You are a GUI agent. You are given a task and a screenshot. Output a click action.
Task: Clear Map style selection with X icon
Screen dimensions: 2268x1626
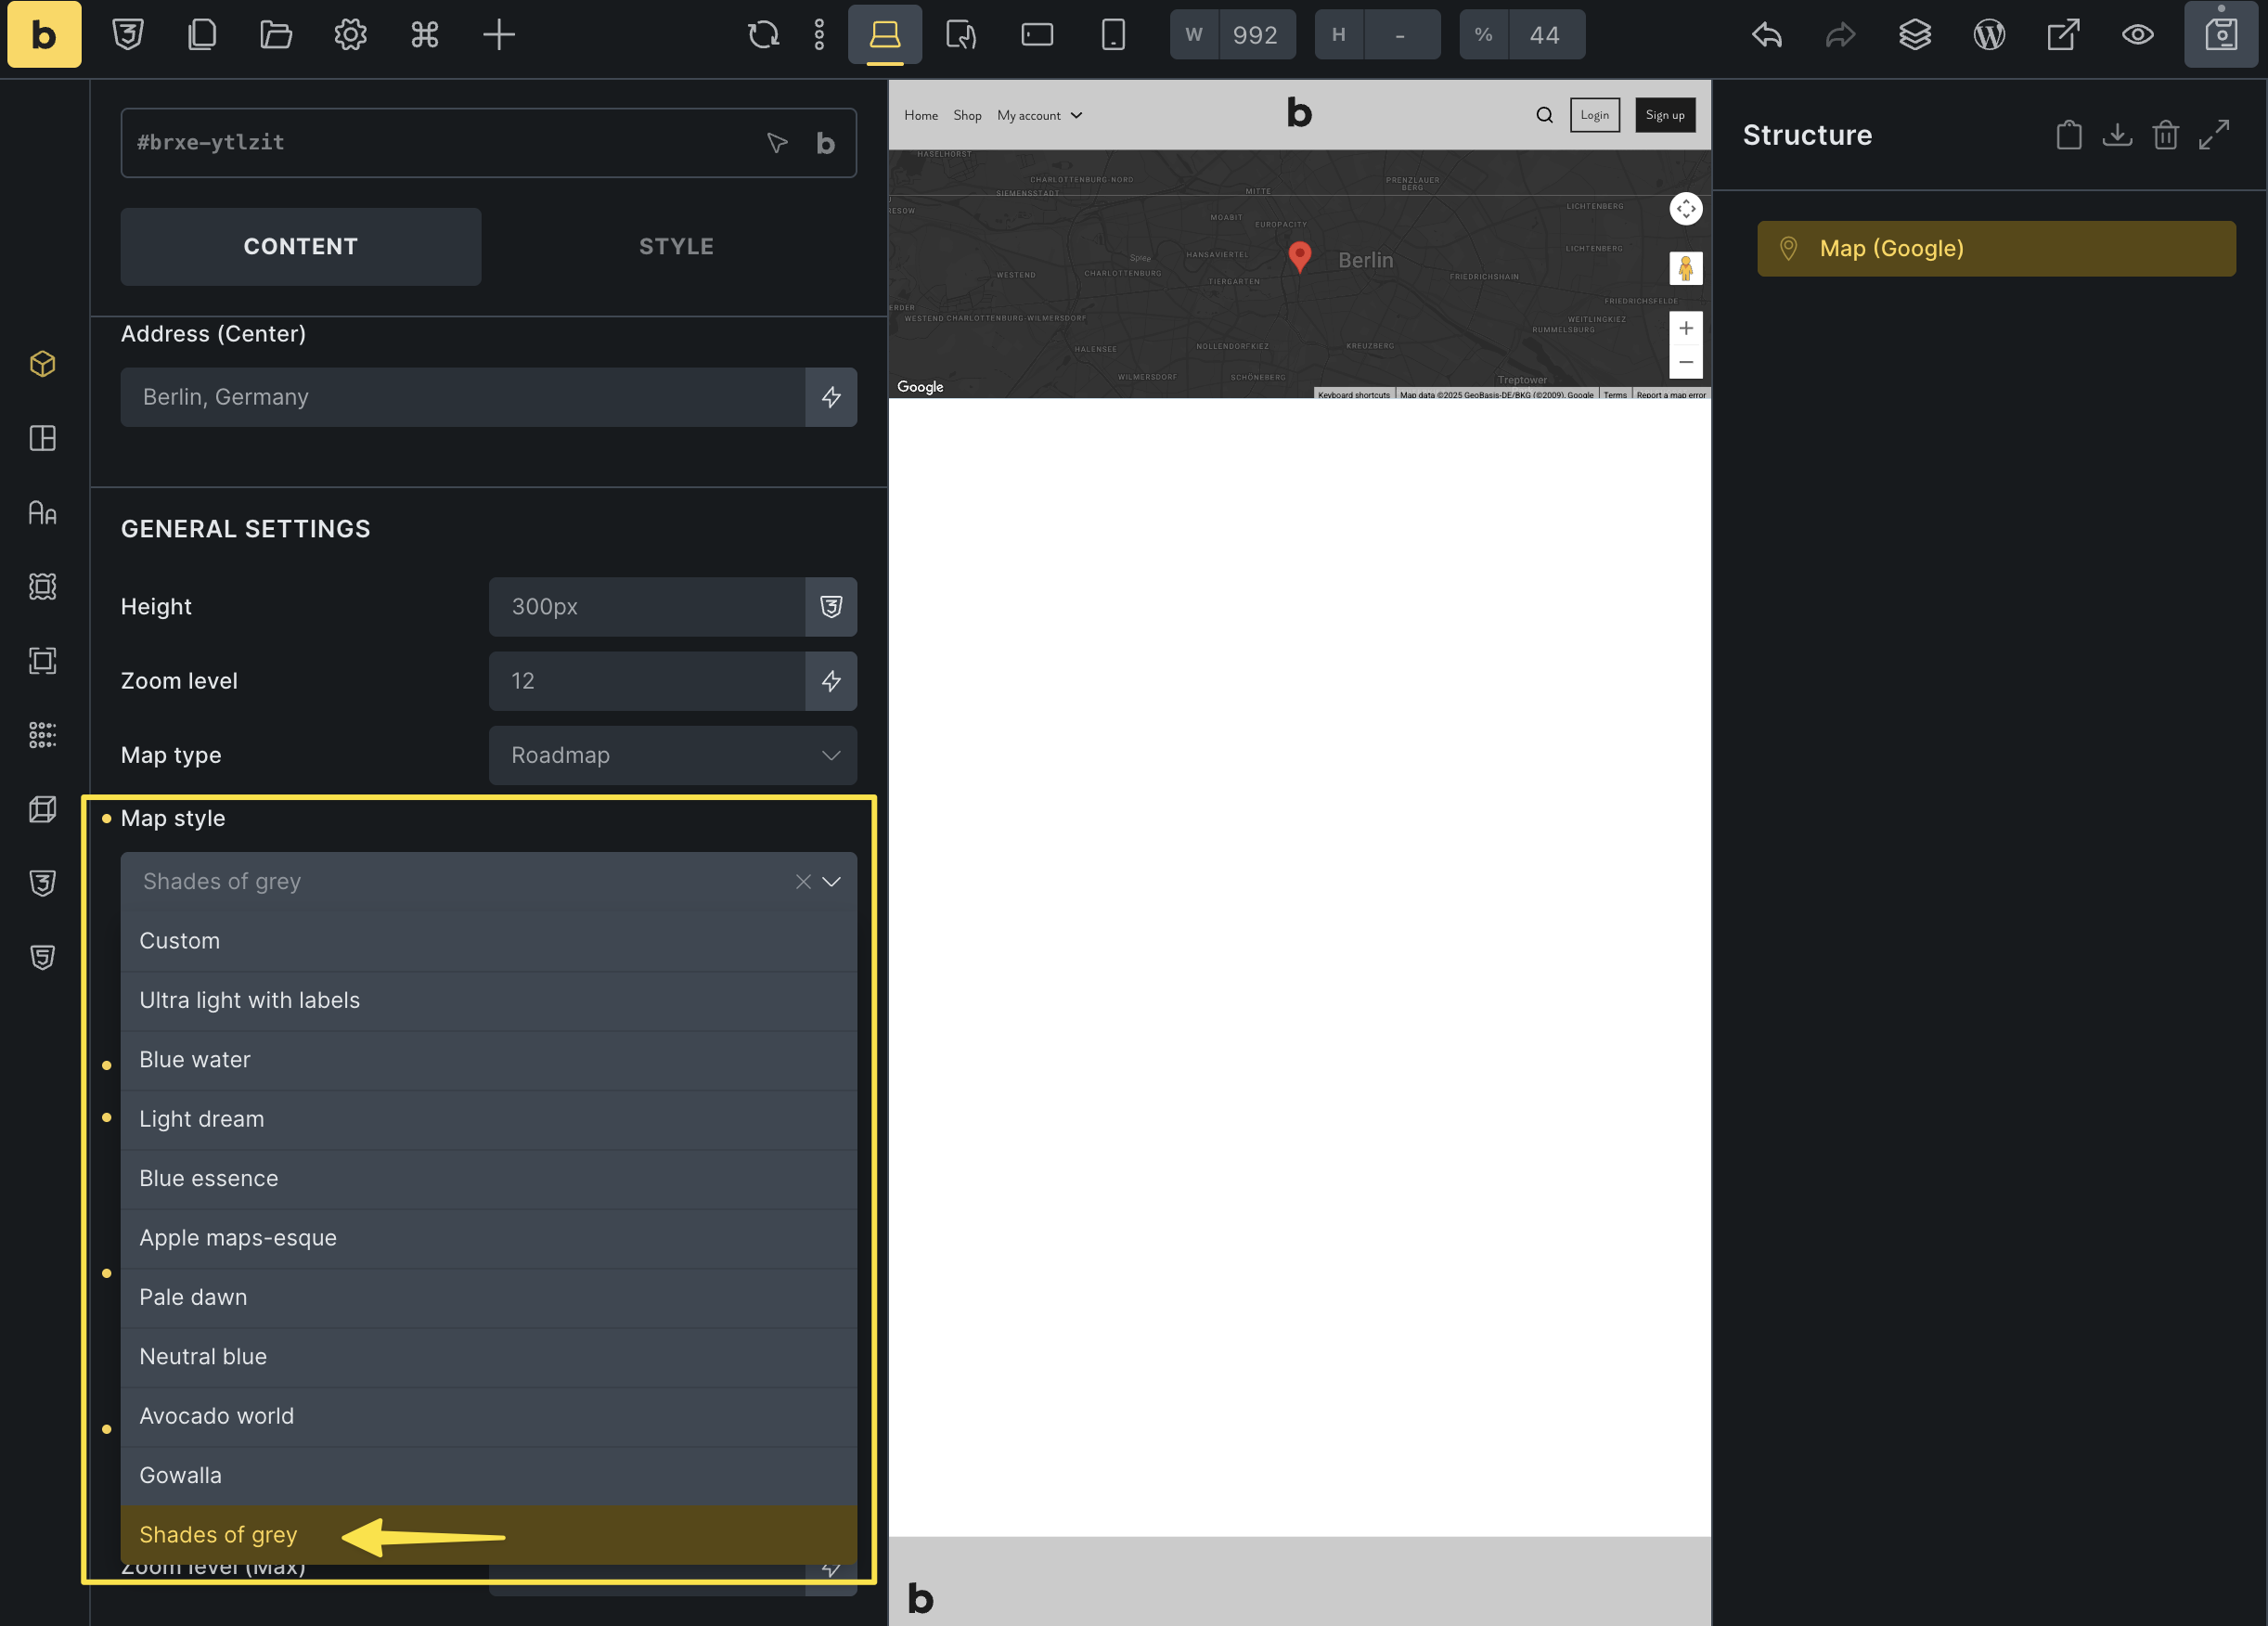tap(803, 881)
